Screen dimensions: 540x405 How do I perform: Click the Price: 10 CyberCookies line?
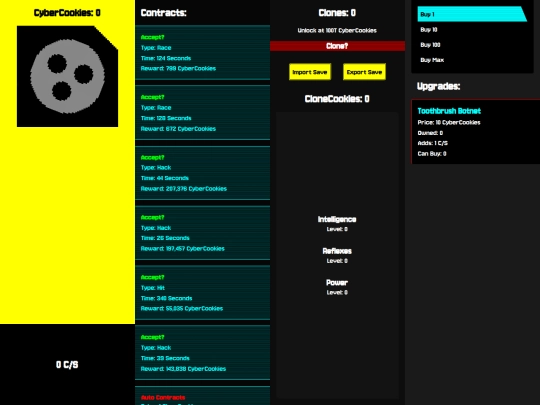click(449, 123)
